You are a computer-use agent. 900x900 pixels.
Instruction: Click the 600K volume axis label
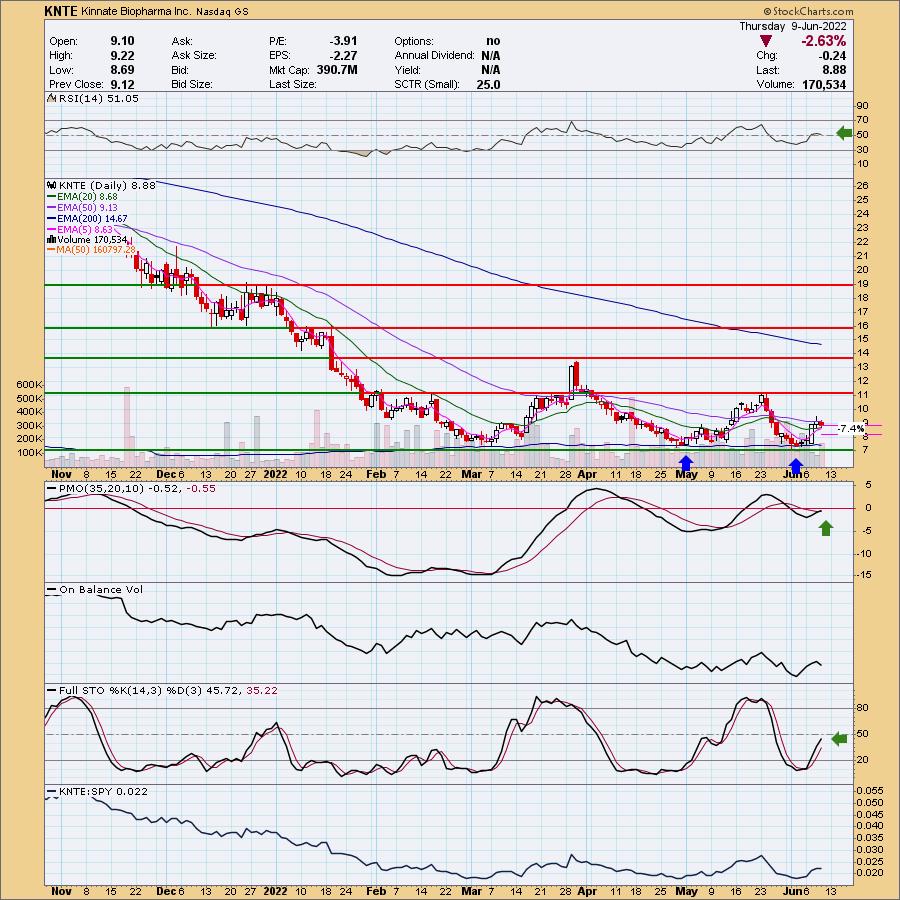[x=30, y=384]
